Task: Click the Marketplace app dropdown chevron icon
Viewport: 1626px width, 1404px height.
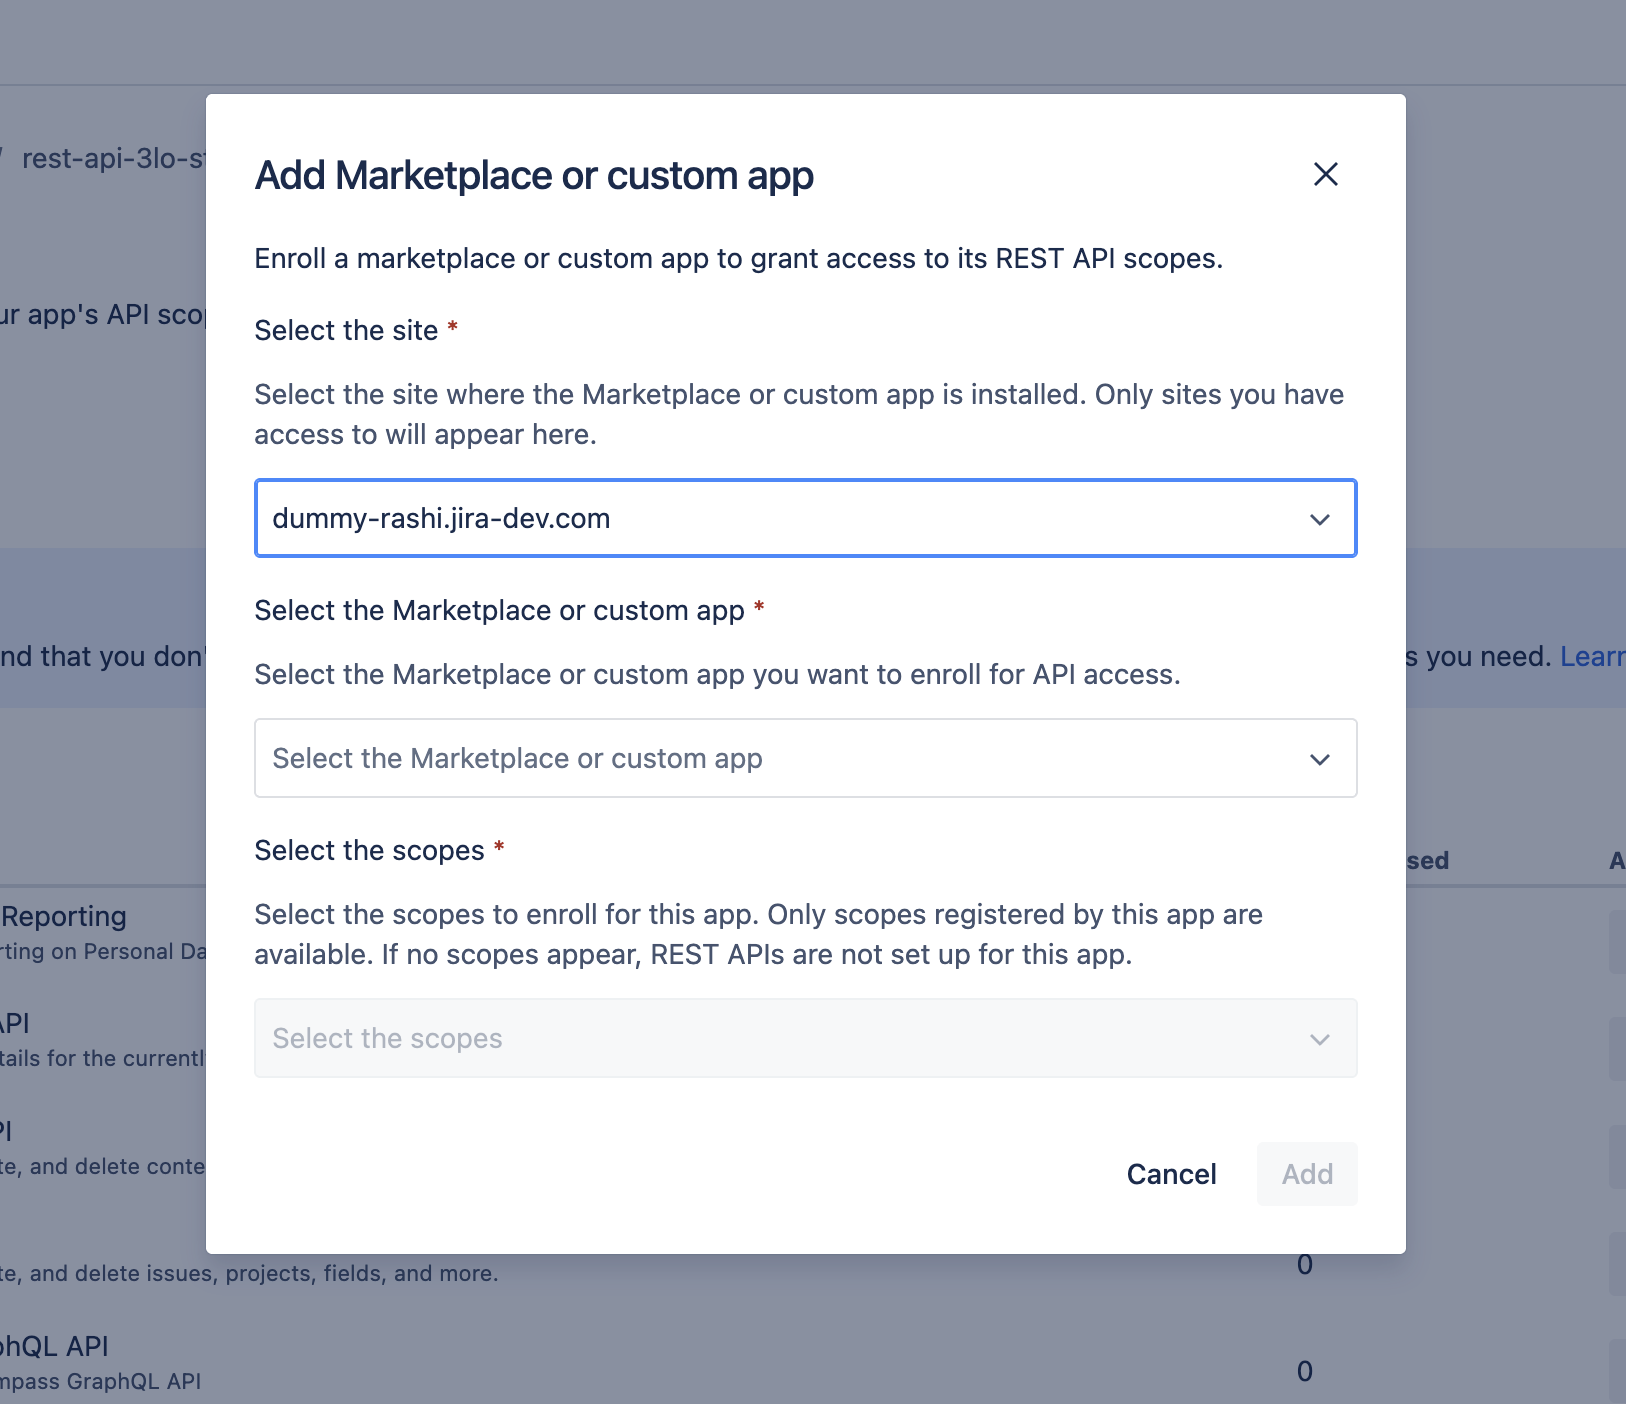Action: (x=1320, y=758)
